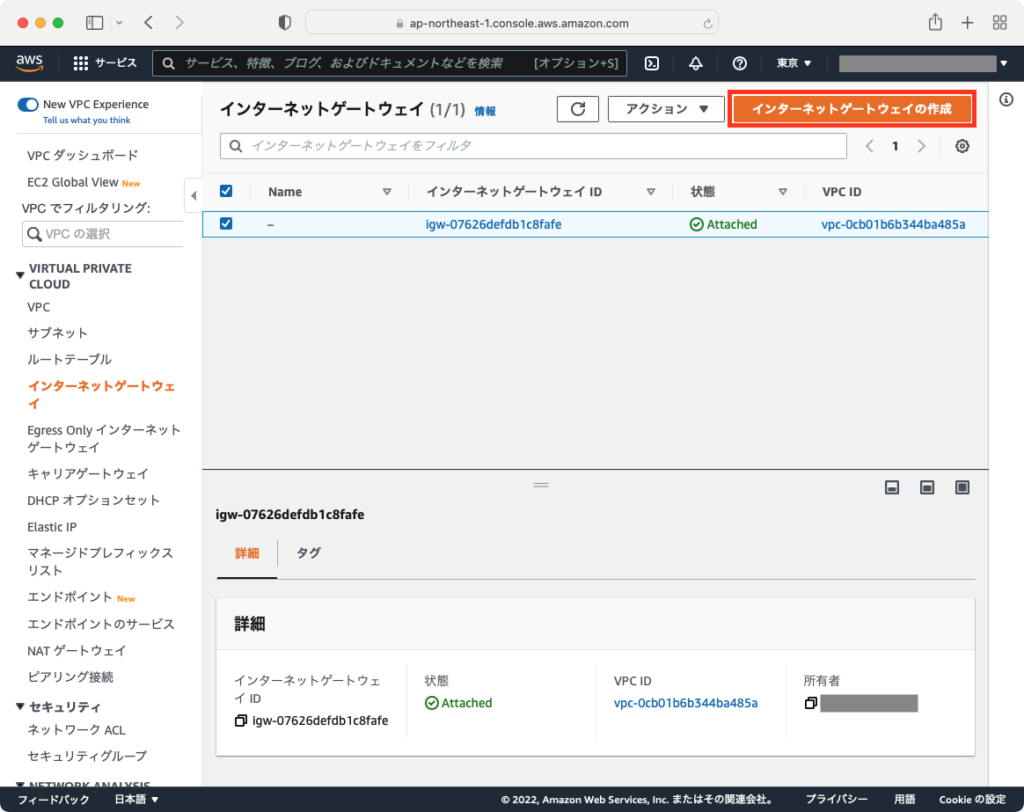This screenshot has width=1024, height=812.
Task: Expand split panel to full view
Action: [962, 487]
